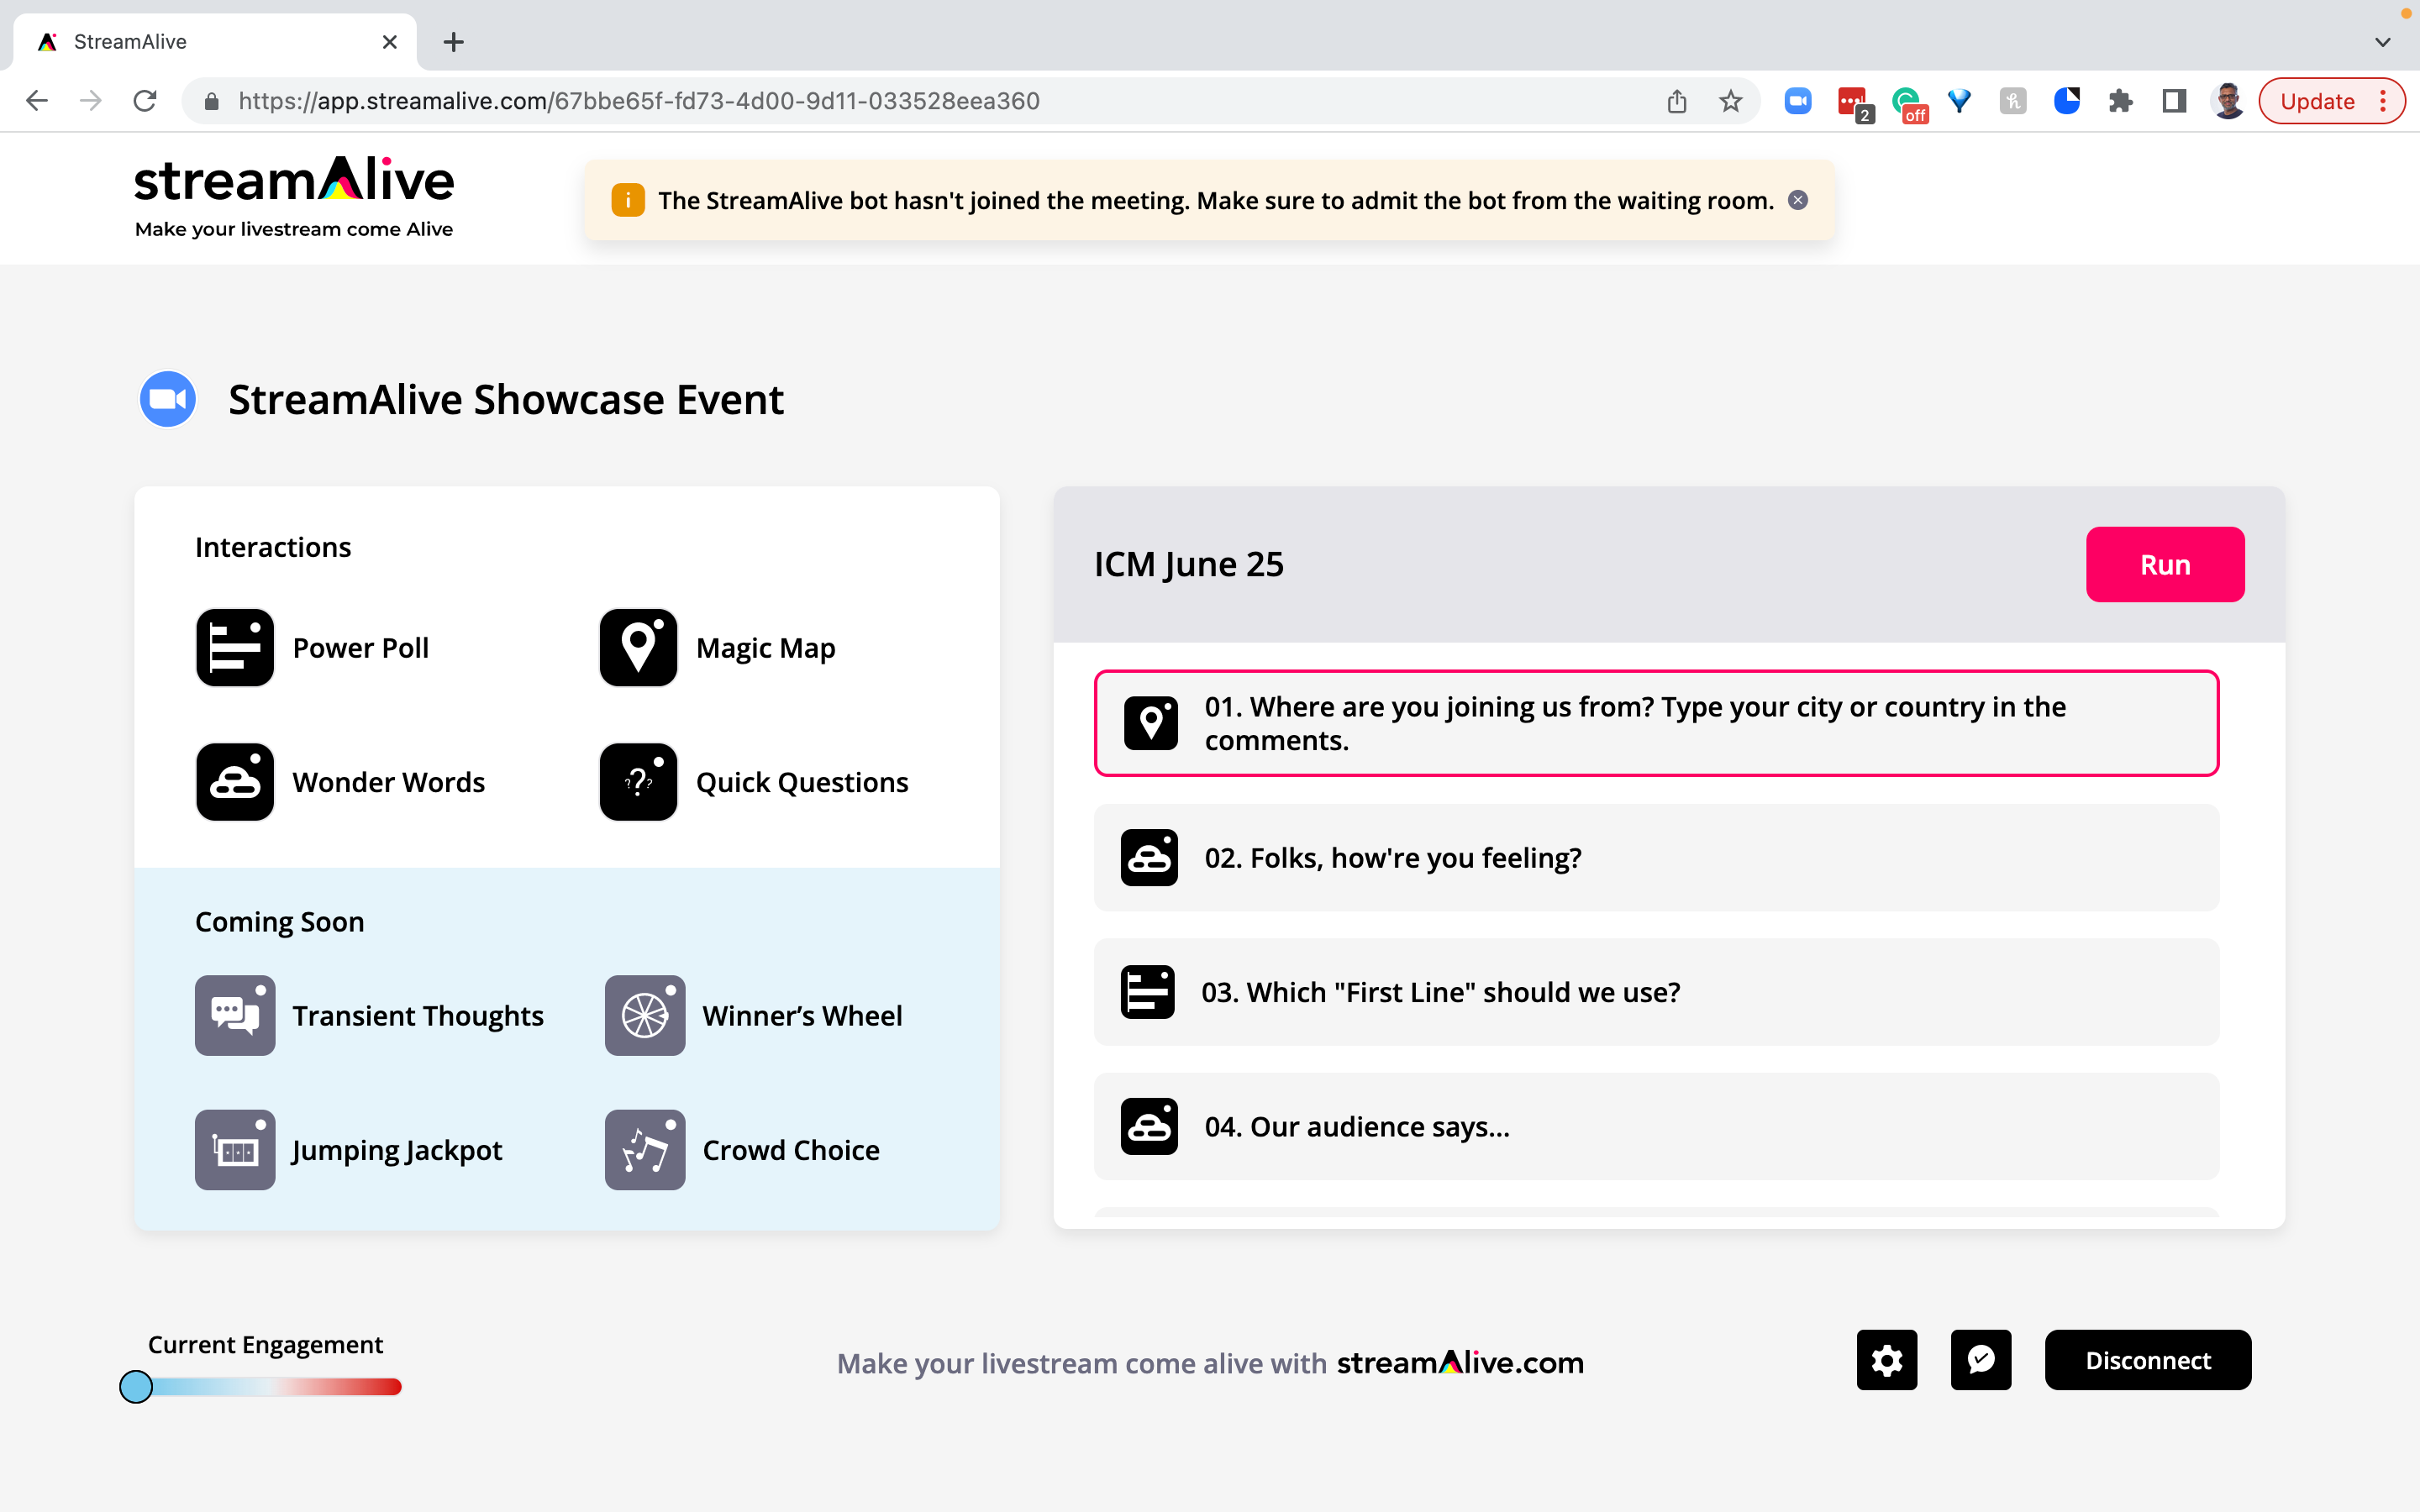Click the poll icon of question 03
2420x1512 pixels.
click(x=1148, y=992)
